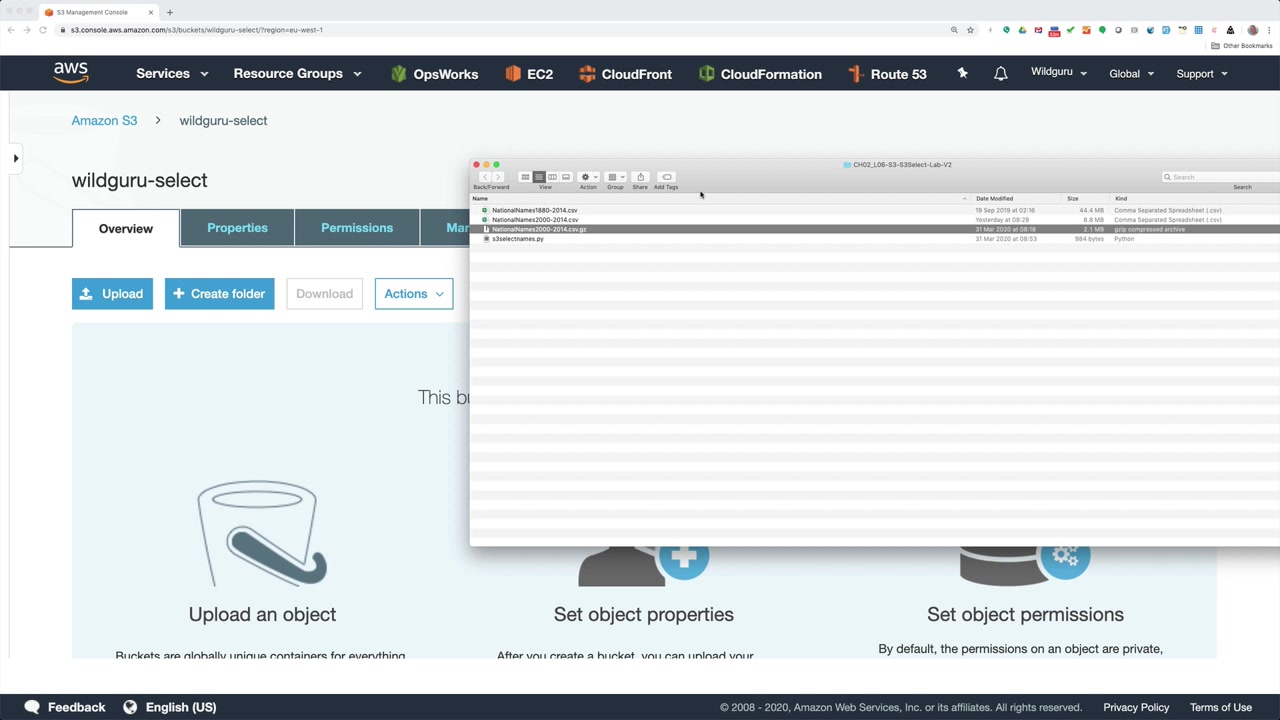Sort Finder list by Date Modified
Viewport: 1280px width, 720px height.
tap(1017, 199)
